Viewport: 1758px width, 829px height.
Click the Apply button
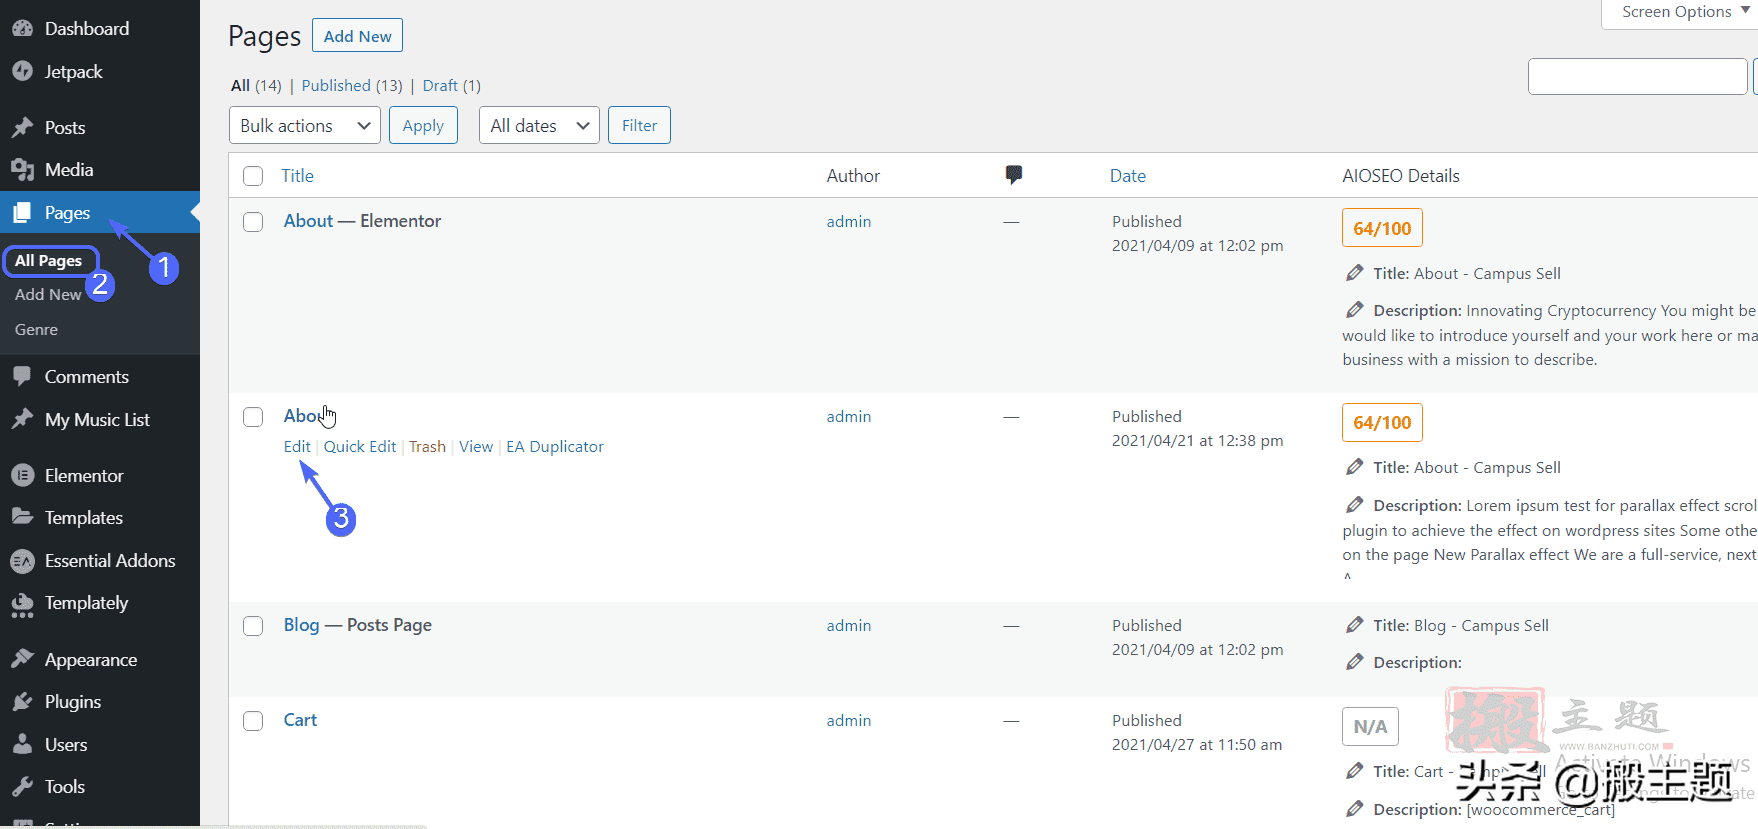423,125
